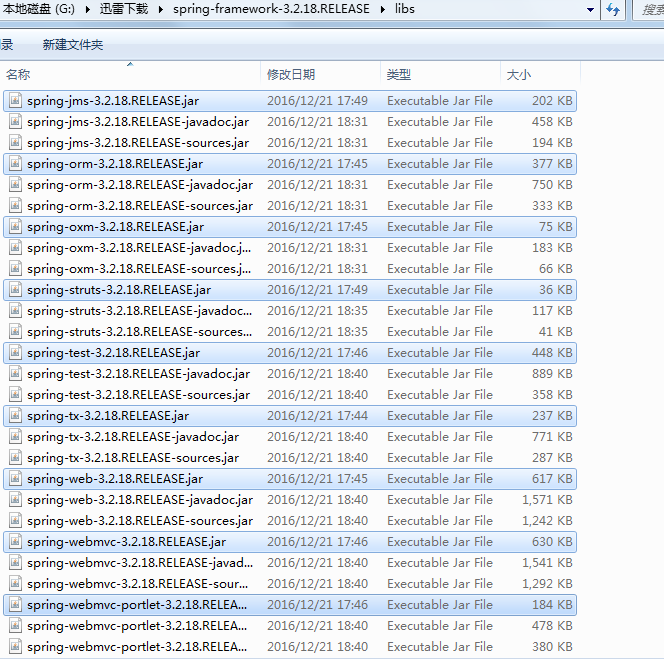Sort files by the 大小 column header
664x659 pixels.
[x=540, y=75]
